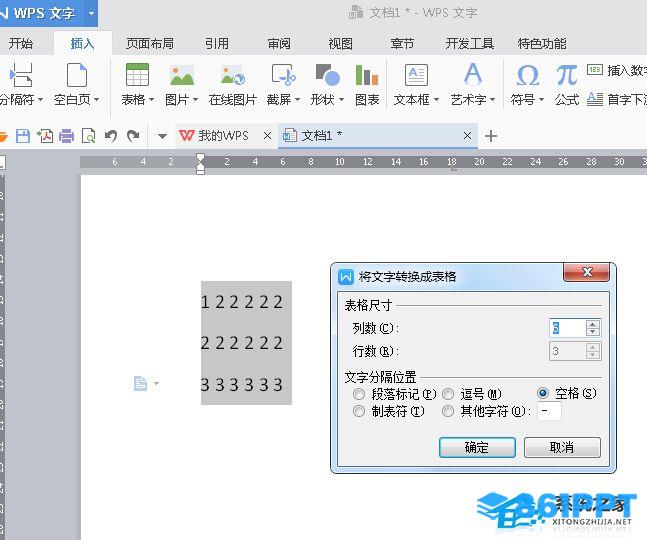Click the Redo arrow icon
647x540 pixels.
(133, 136)
